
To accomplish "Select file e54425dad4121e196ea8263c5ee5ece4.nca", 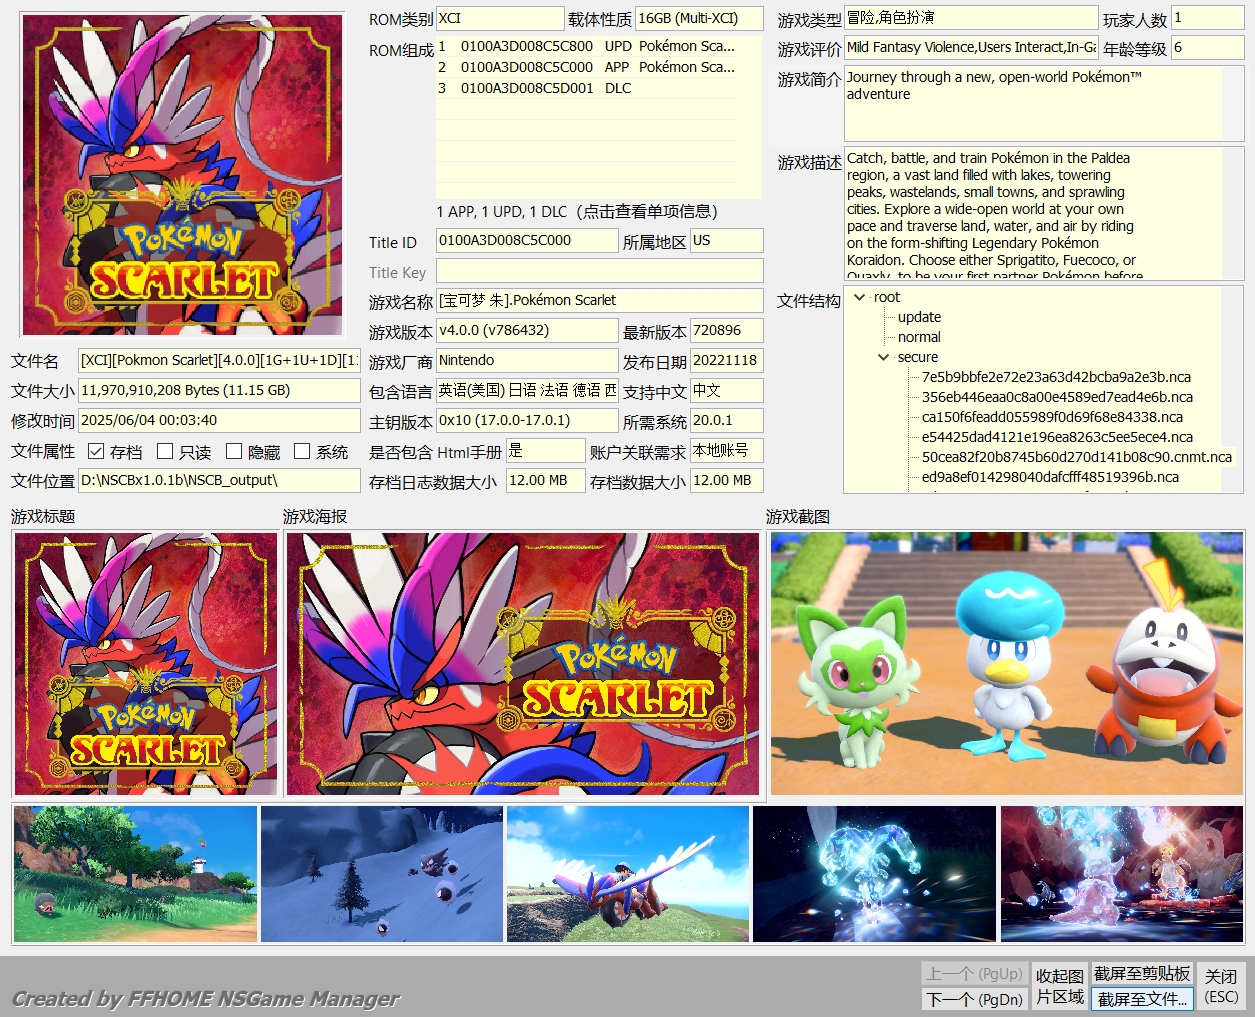I will point(1057,437).
